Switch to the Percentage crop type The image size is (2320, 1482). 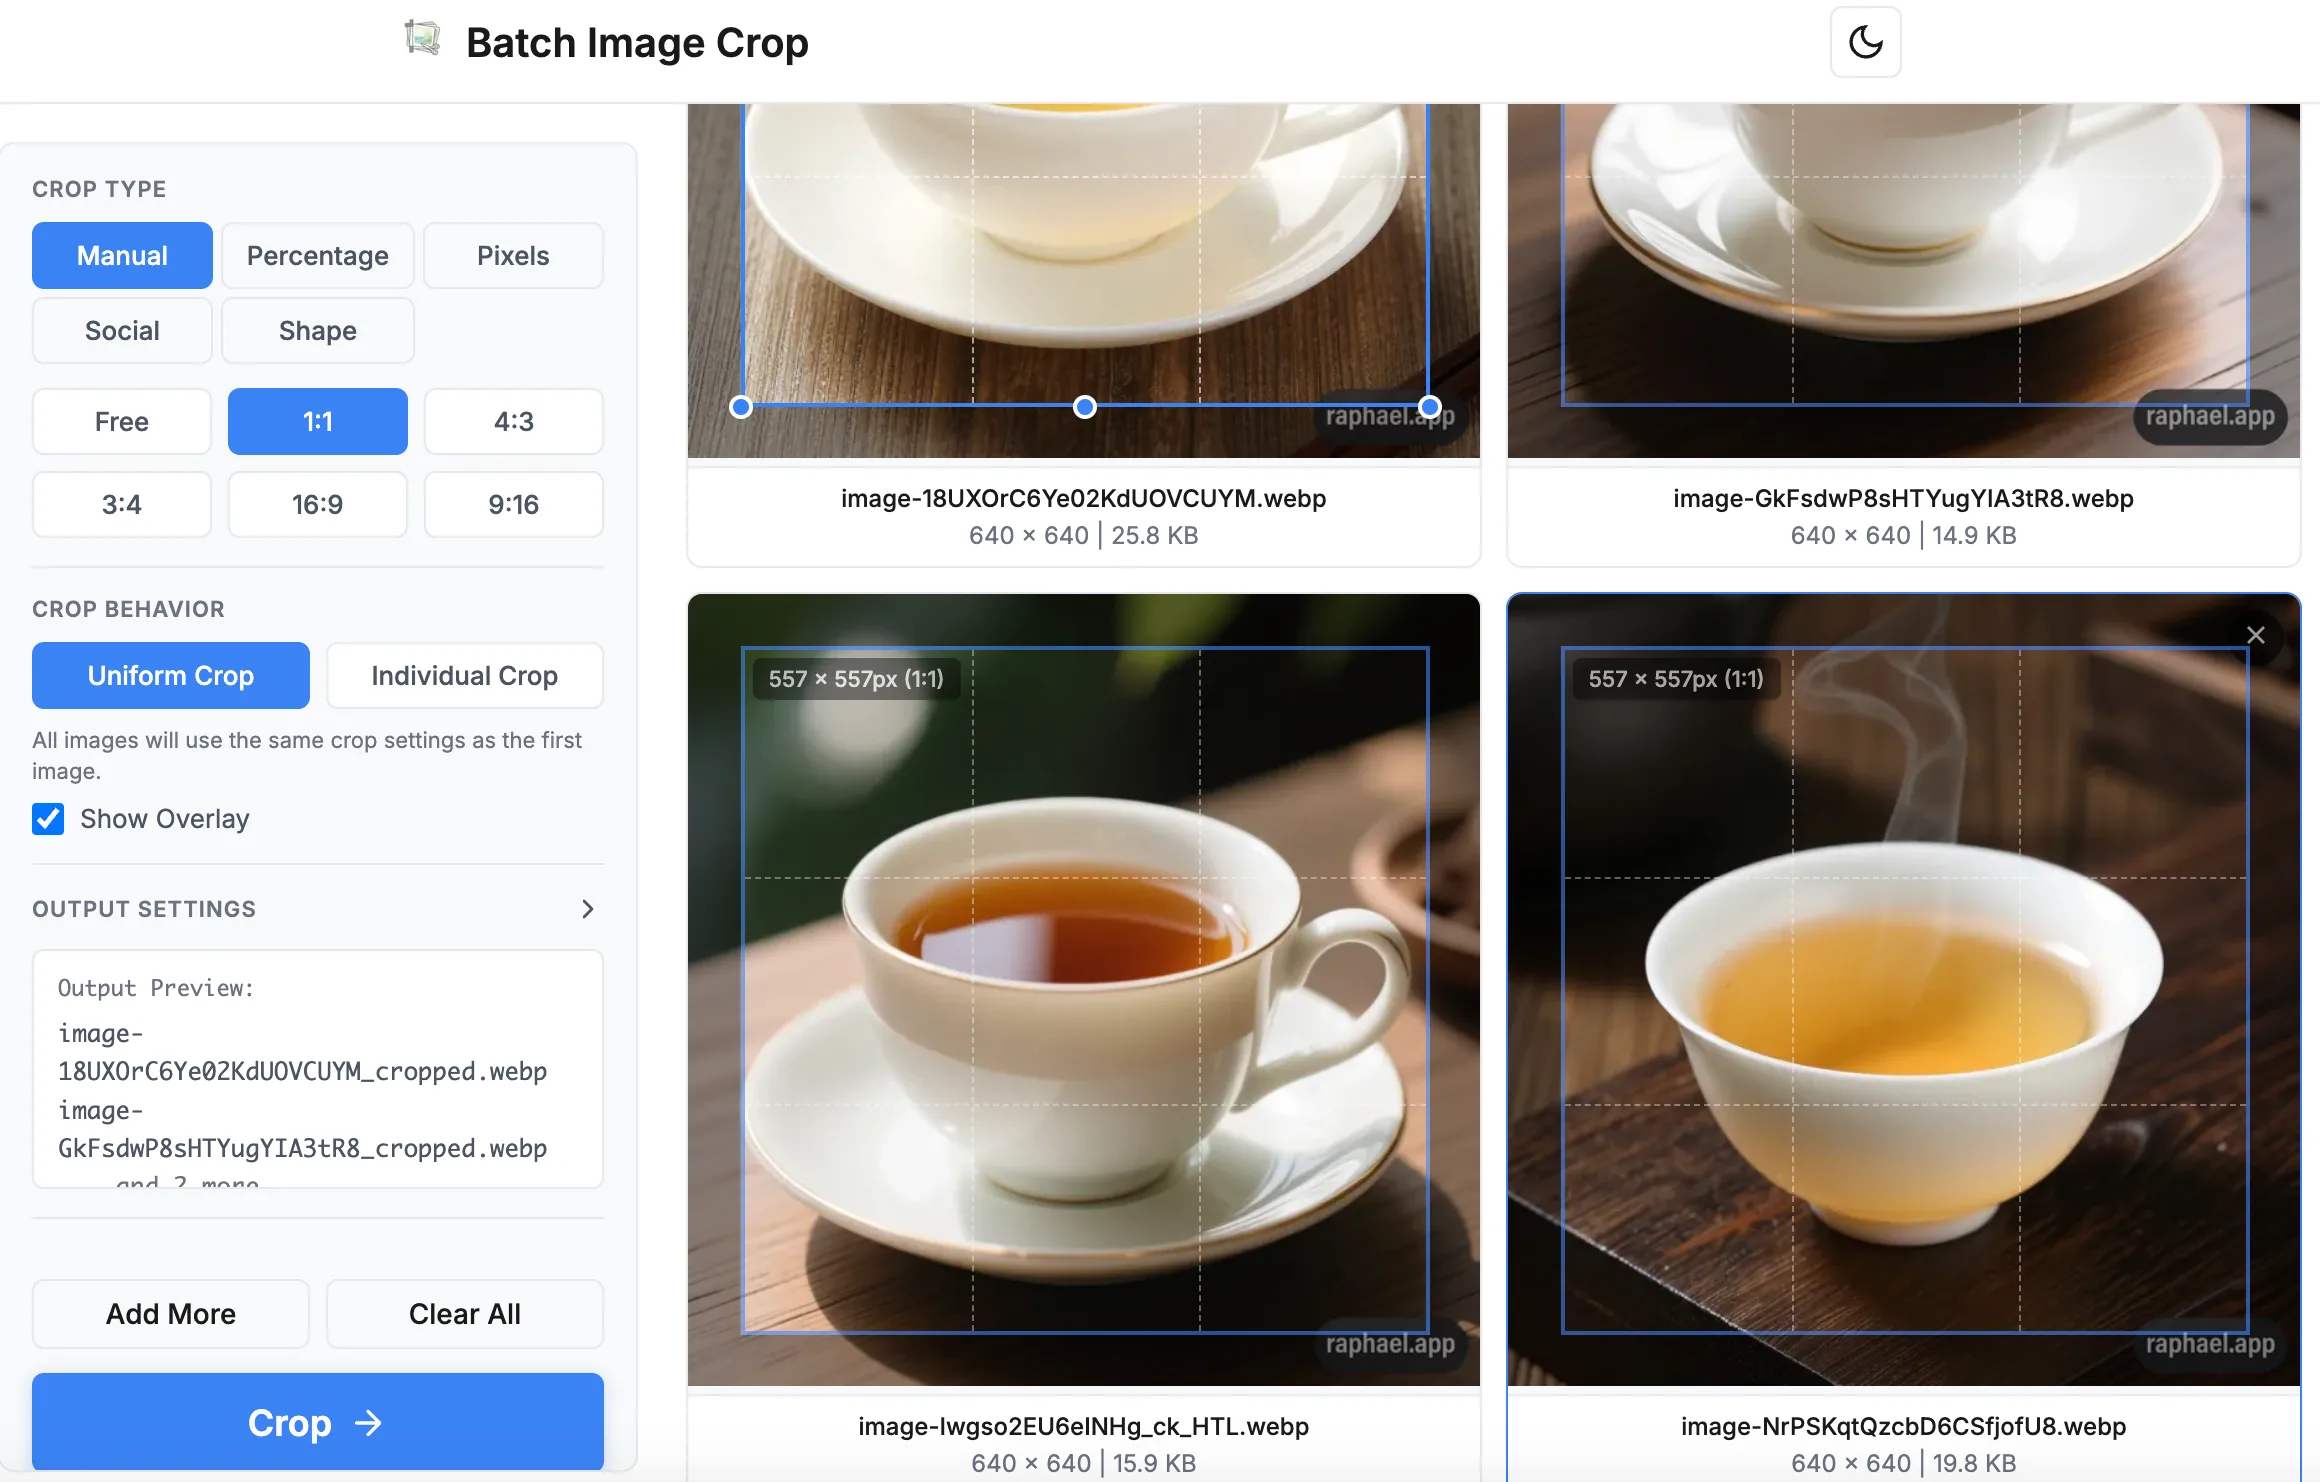pos(318,255)
